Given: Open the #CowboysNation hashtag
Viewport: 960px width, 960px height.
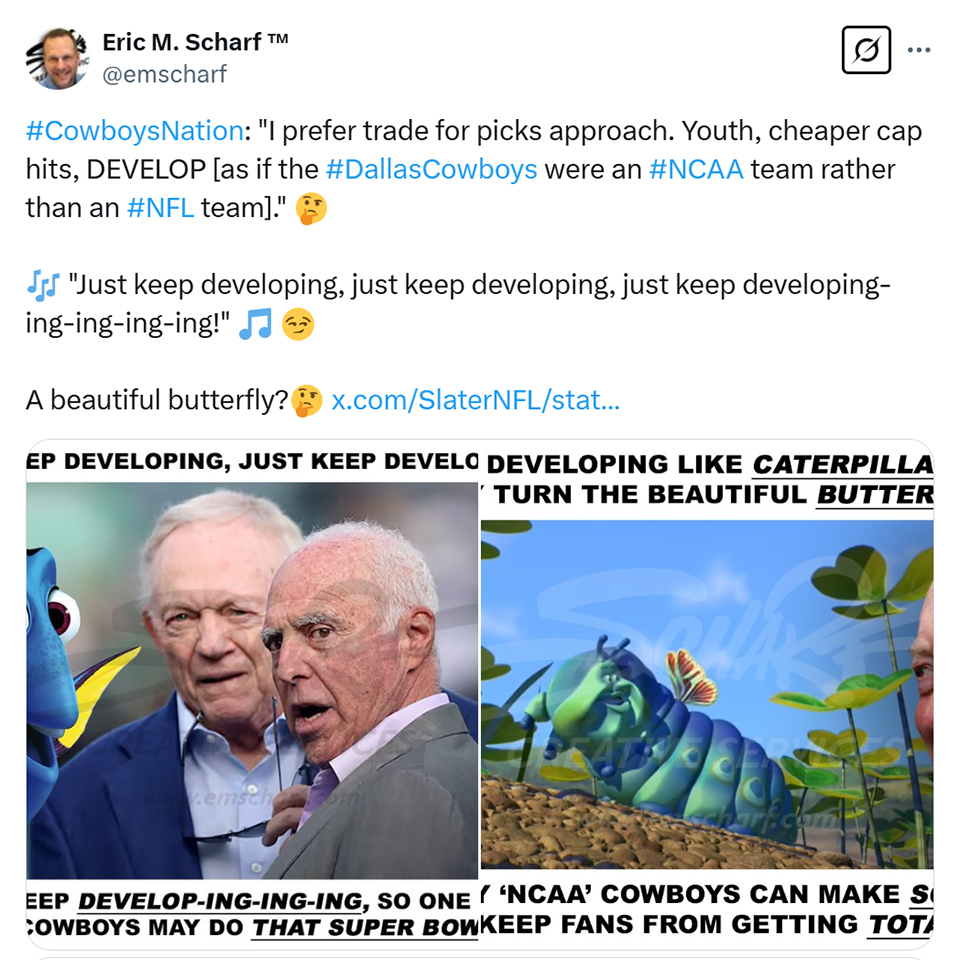Looking at the screenshot, I should pyautogui.click(x=135, y=131).
